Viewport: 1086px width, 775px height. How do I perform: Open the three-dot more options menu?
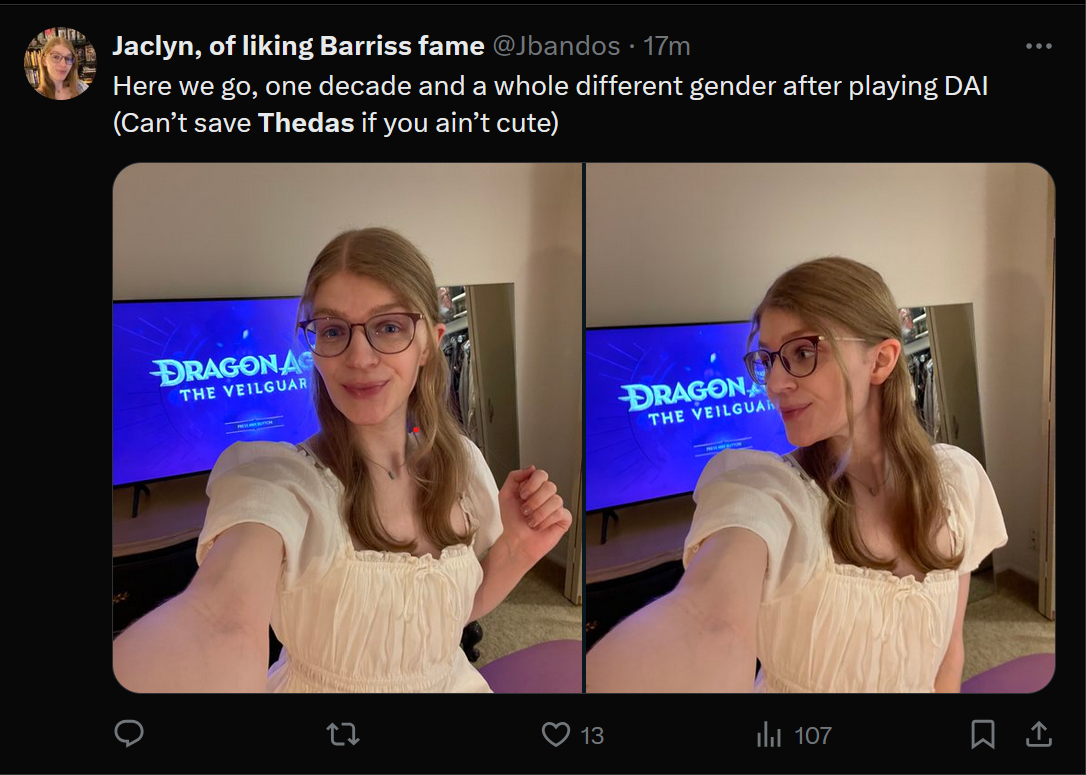(x=1038, y=46)
